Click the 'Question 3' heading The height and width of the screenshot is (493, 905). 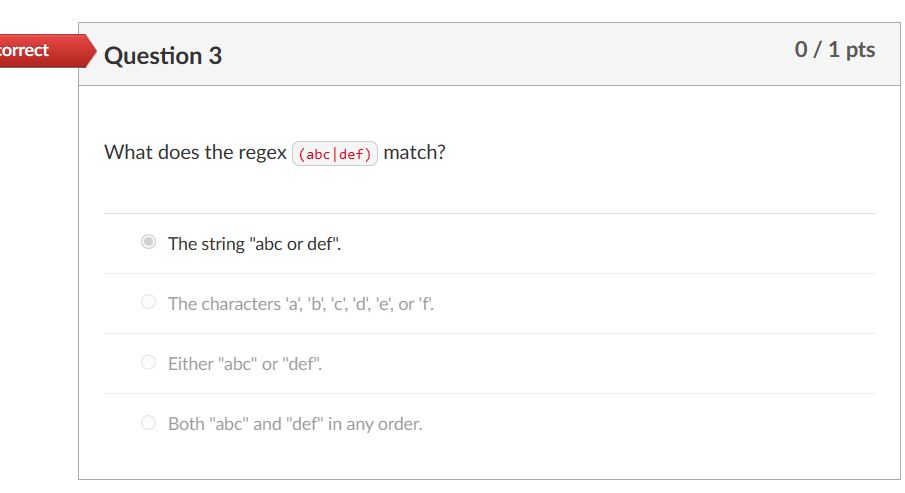click(x=163, y=56)
